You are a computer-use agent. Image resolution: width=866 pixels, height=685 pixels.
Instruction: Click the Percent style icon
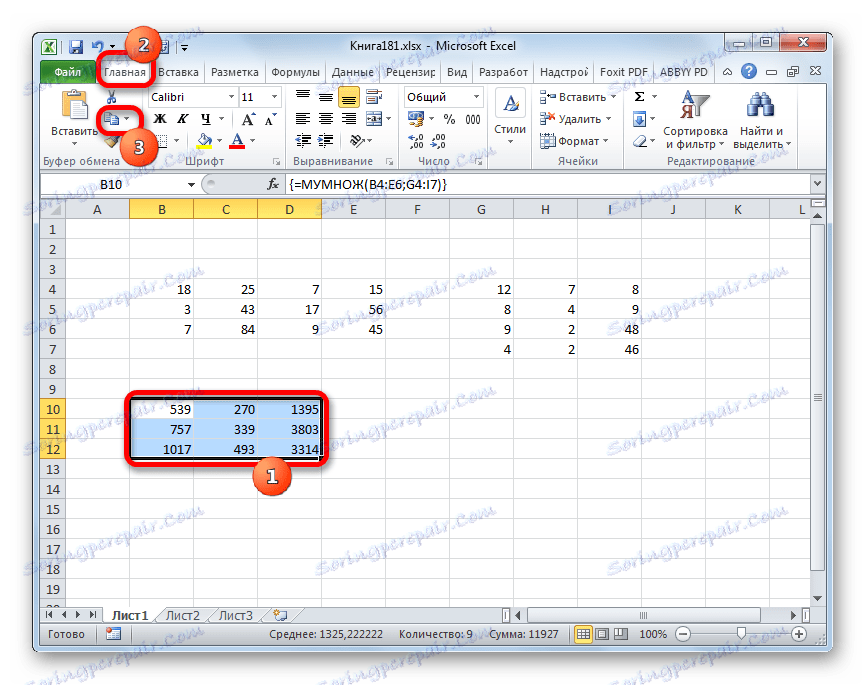[x=451, y=118]
